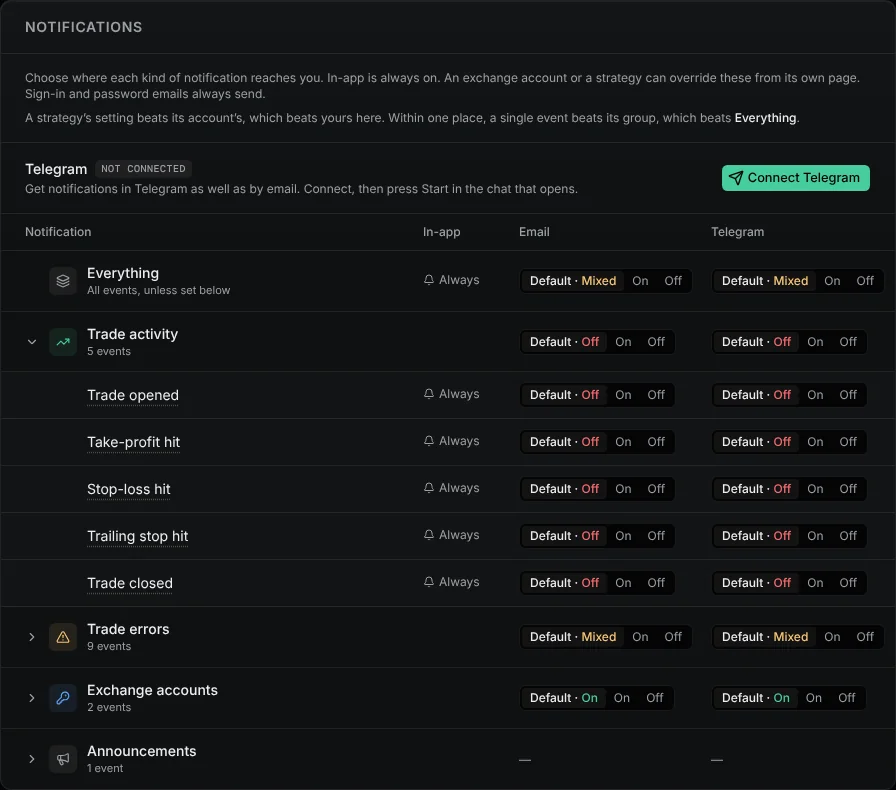Viewport: 896px width, 790px height.
Task: Set Everything email to Off
Action: (673, 281)
